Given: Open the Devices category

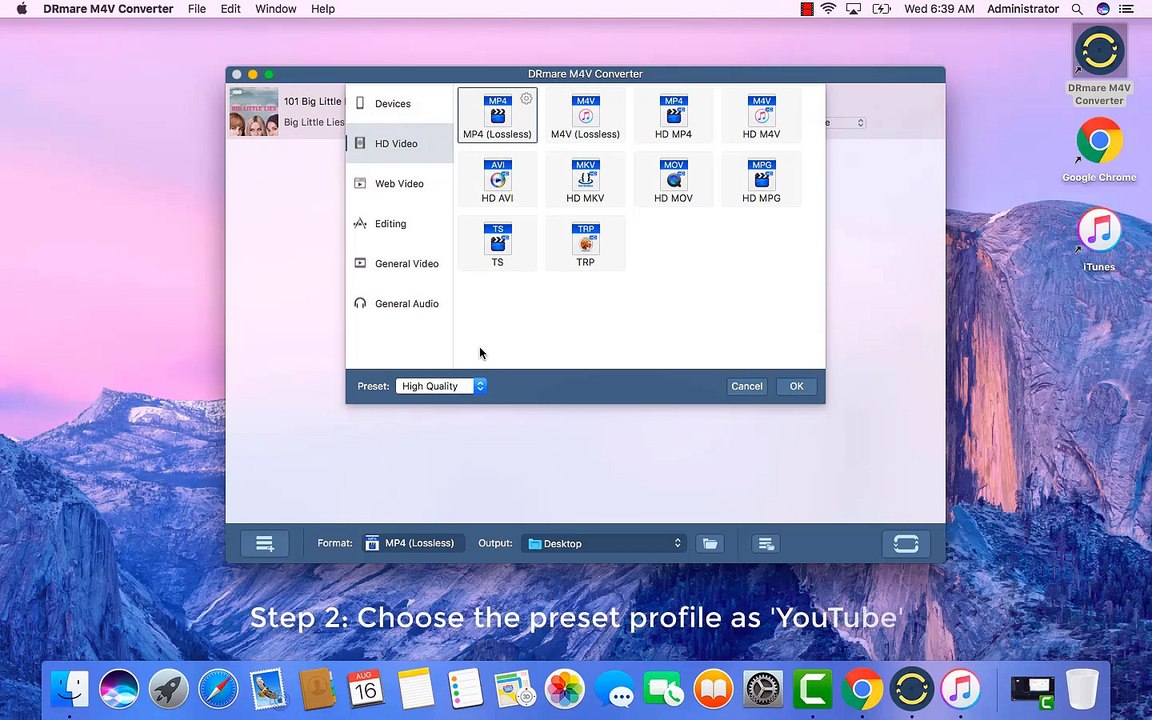Looking at the screenshot, I should pos(400,104).
